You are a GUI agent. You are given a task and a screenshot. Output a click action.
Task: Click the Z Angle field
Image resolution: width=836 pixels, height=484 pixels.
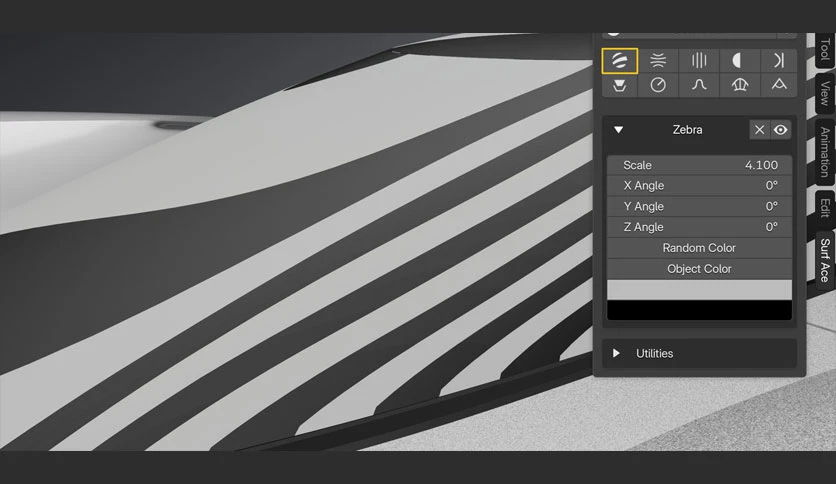(699, 227)
